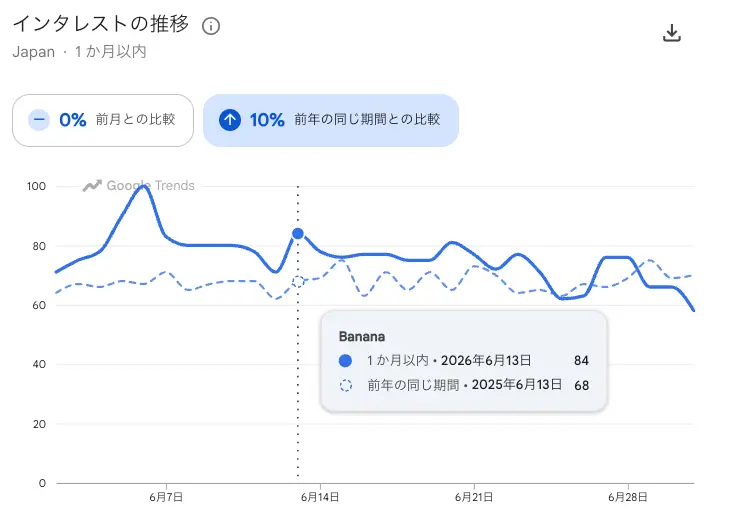Click the Banana tooltip title
The height and width of the screenshot is (525, 730).
(x=362, y=337)
